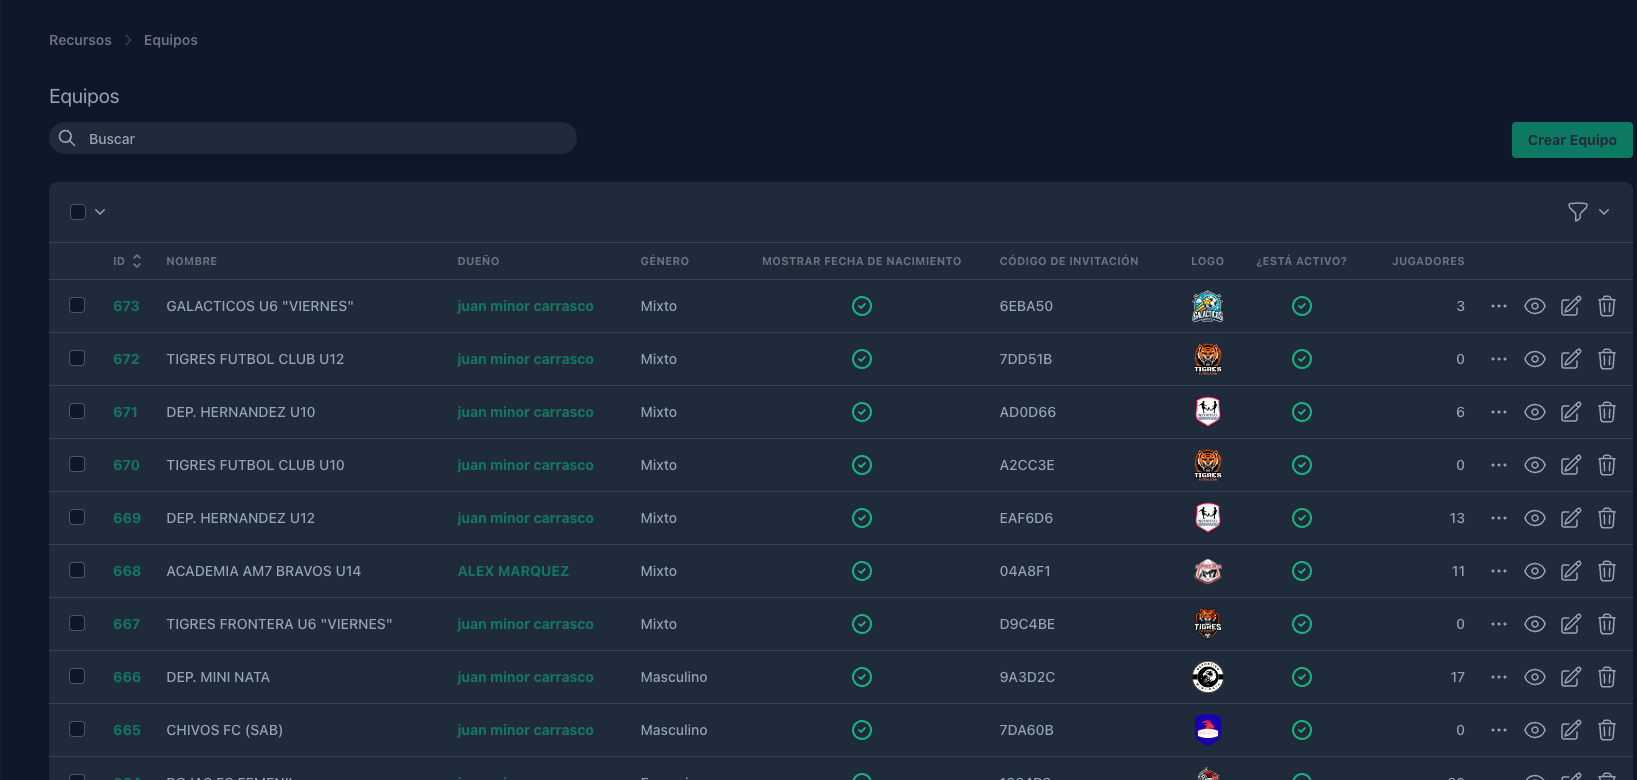Open more actions for TIGRES FUTBOL CLUB U12

click(1498, 359)
